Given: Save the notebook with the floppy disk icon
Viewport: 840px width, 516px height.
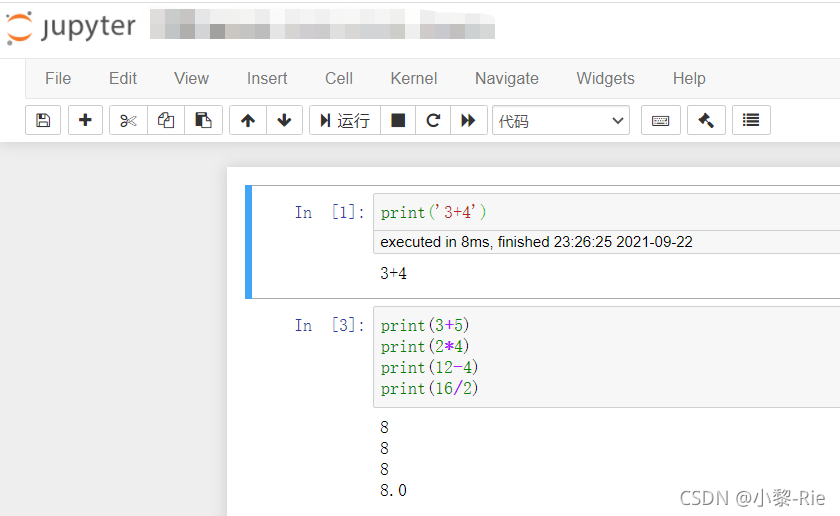Looking at the screenshot, I should tap(43, 120).
